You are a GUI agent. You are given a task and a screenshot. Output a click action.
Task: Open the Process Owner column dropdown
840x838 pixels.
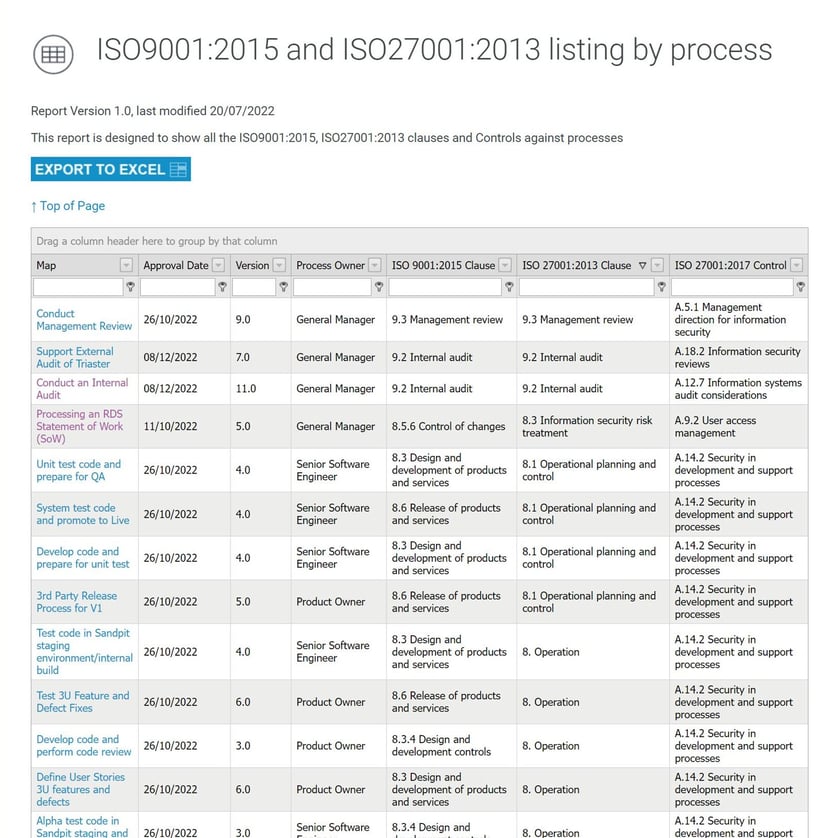click(x=375, y=265)
